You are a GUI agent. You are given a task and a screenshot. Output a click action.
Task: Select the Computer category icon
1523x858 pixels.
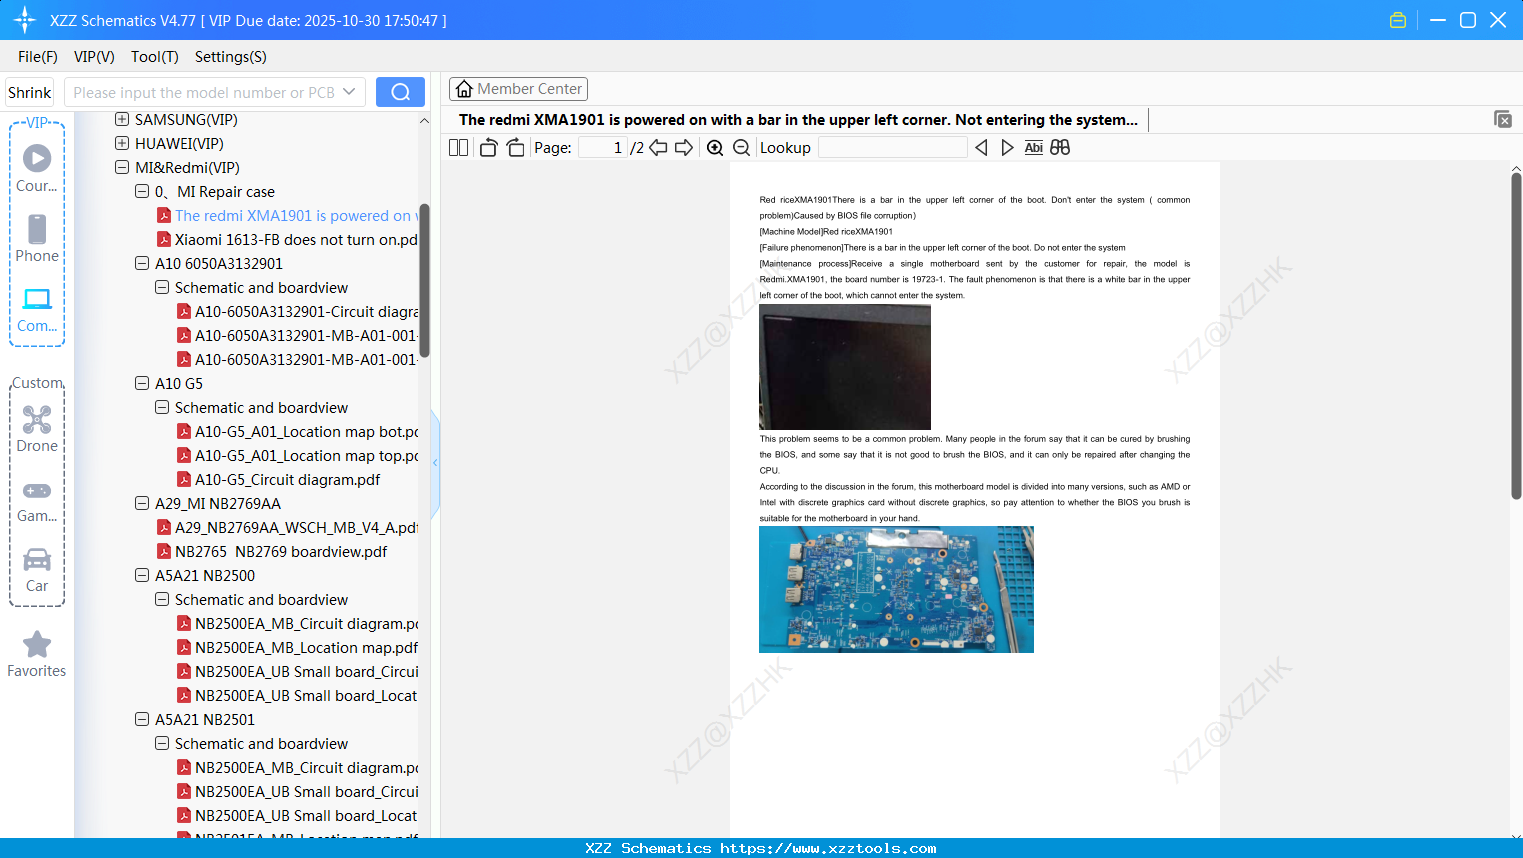(x=37, y=310)
